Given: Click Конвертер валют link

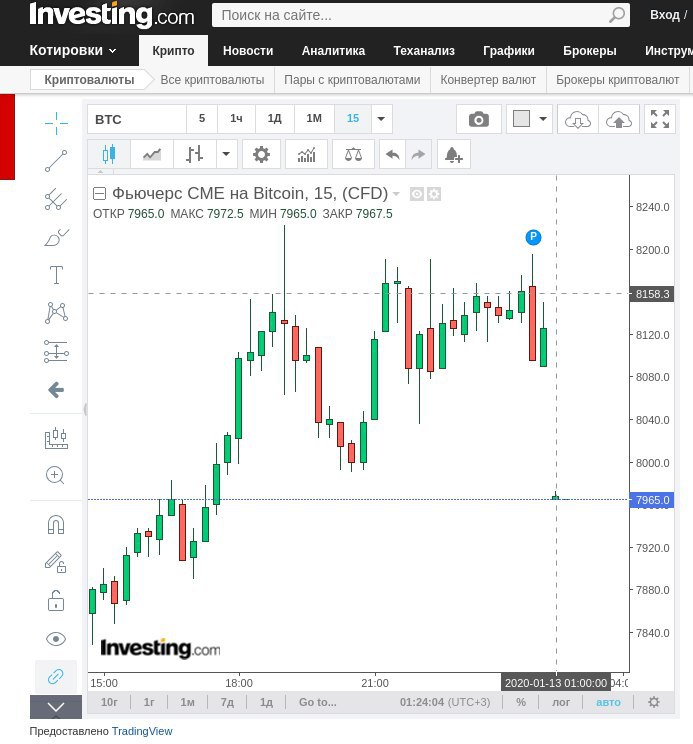Looking at the screenshot, I should point(488,80).
